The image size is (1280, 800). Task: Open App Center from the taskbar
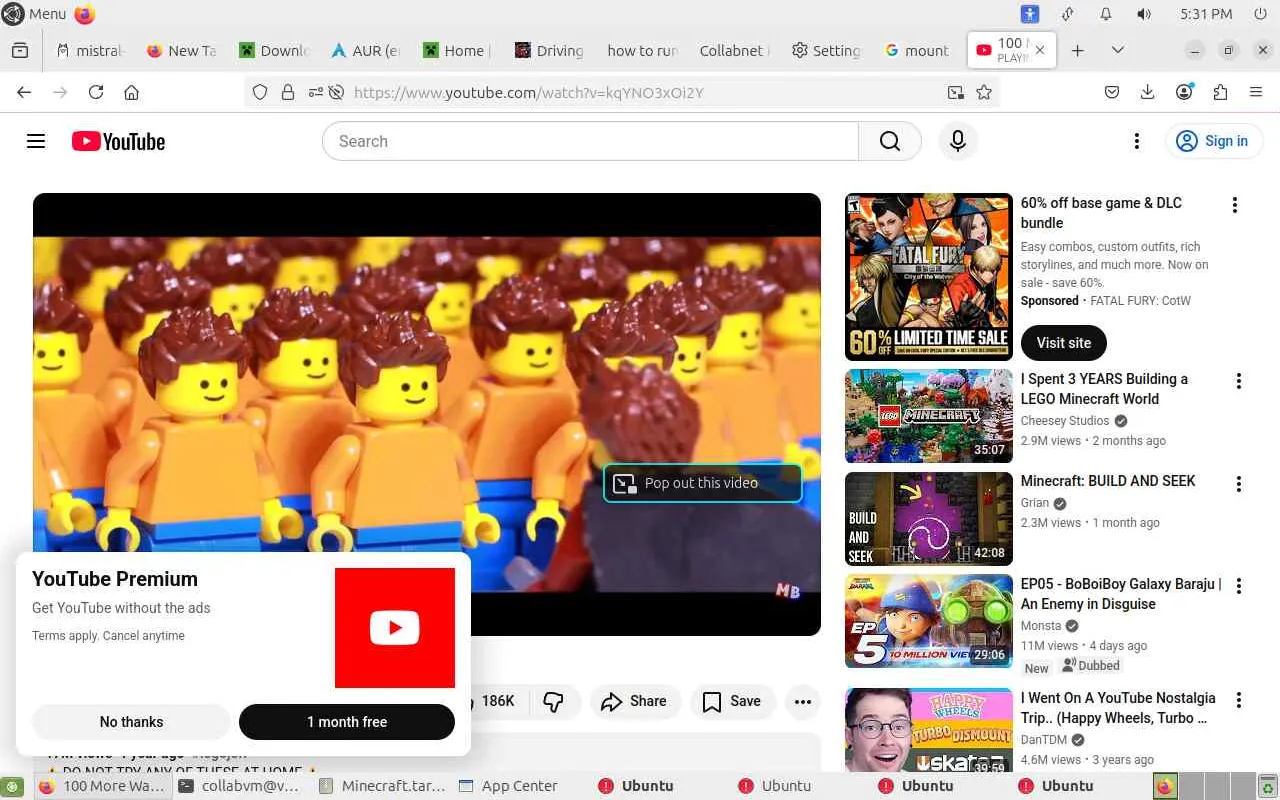pos(508,786)
